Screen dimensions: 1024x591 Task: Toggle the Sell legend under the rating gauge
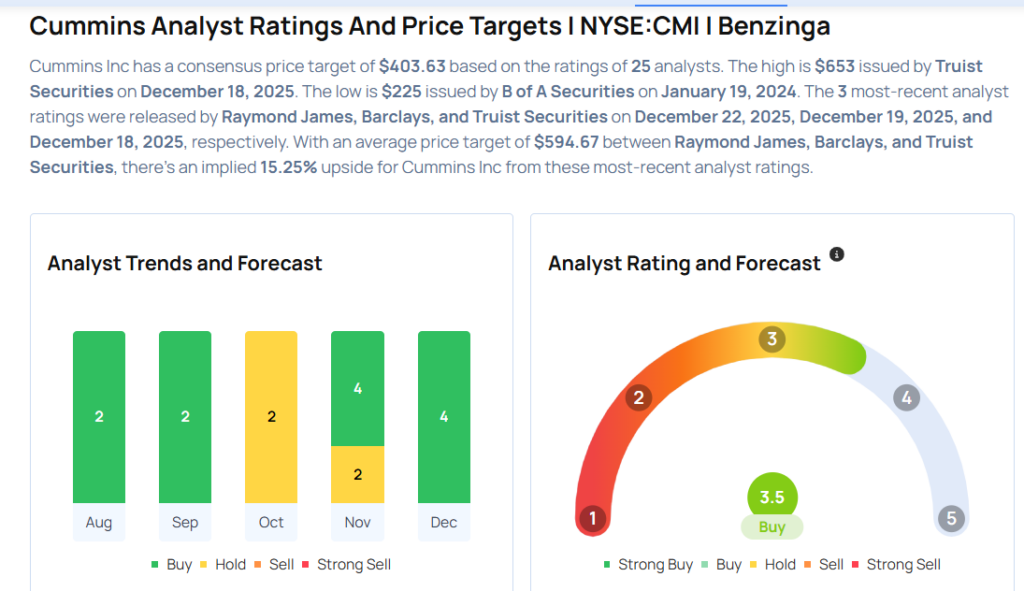824,564
